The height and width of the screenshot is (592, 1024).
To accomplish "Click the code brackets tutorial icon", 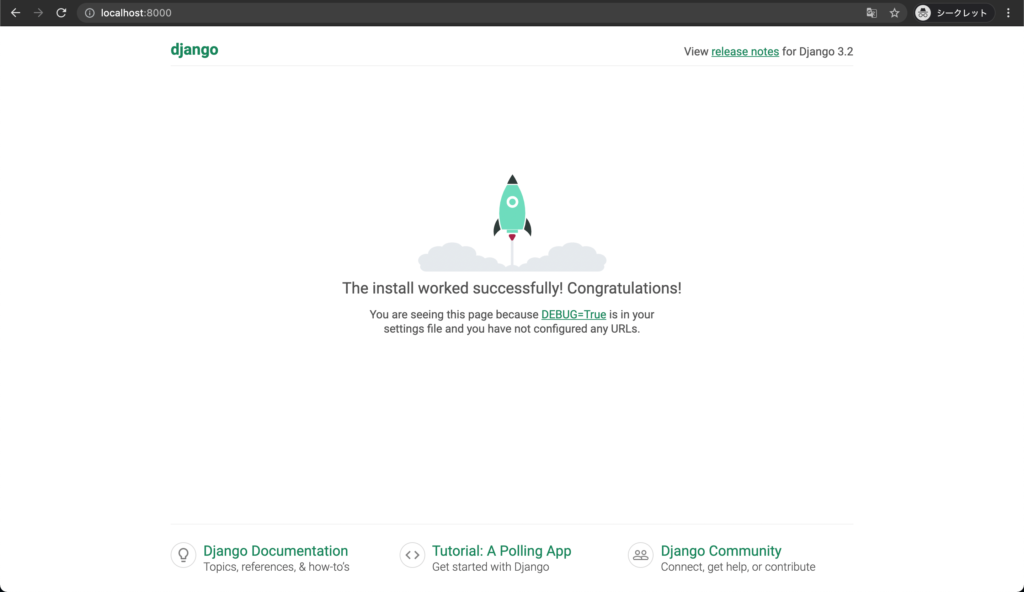I will click(x=412, y=555).
